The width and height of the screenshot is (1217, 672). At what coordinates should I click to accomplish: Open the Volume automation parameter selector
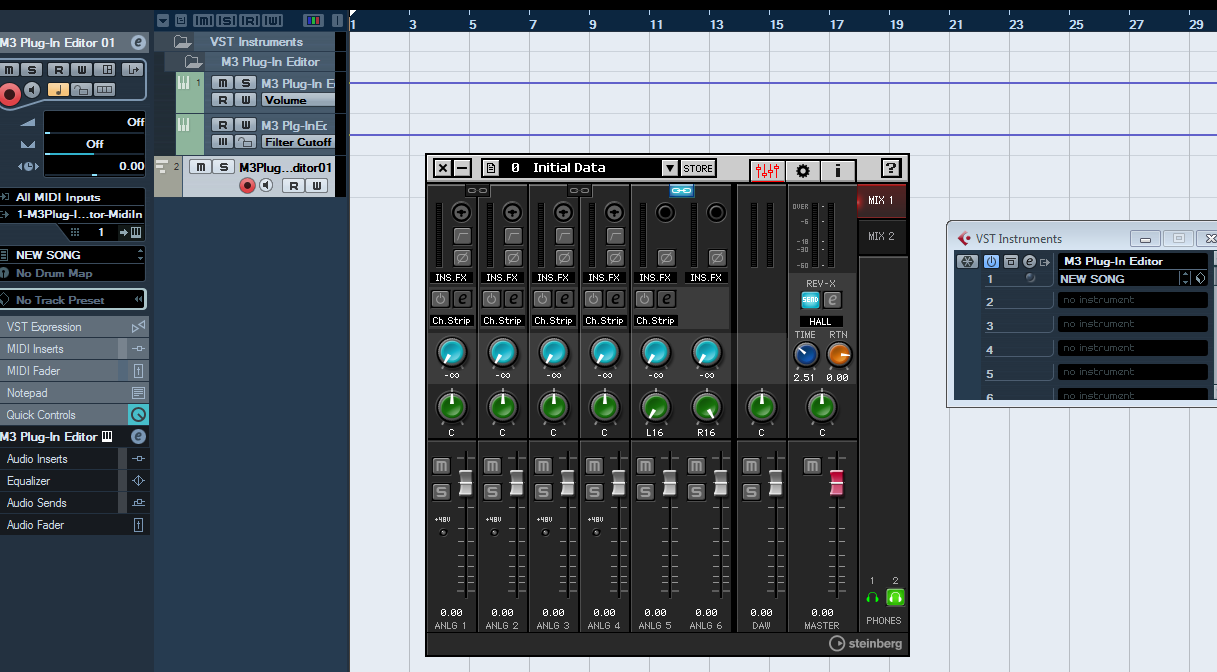(298, 100)
